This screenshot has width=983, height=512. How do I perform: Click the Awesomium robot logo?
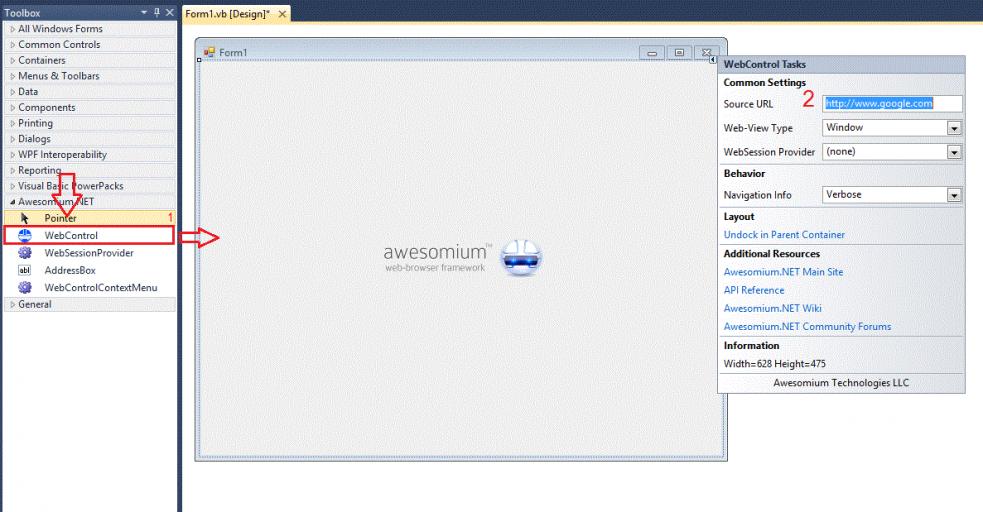click(521, 258)
